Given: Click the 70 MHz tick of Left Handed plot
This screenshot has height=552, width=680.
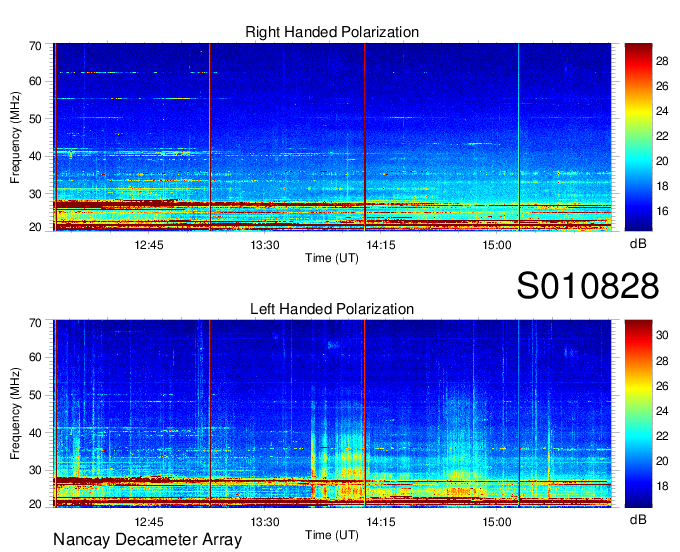Looking at the screenshot, I should (36, 323).
